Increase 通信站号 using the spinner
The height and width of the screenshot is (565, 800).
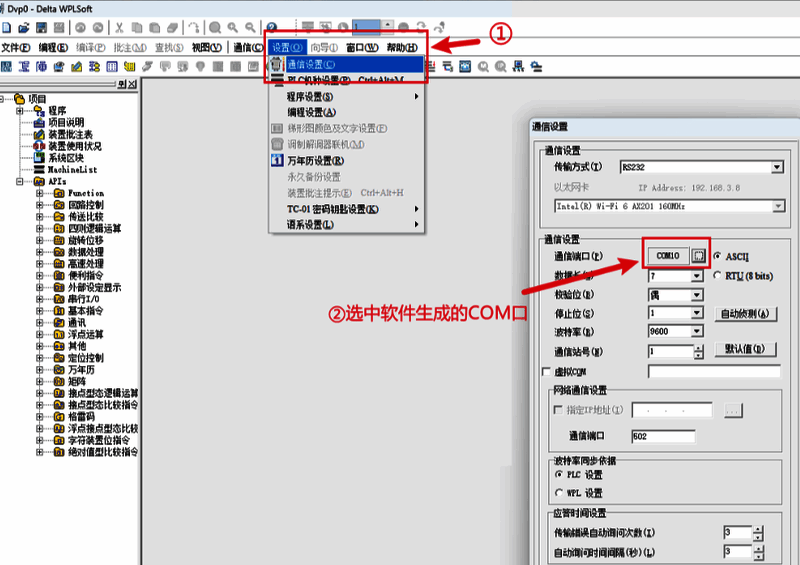point(698,348)
